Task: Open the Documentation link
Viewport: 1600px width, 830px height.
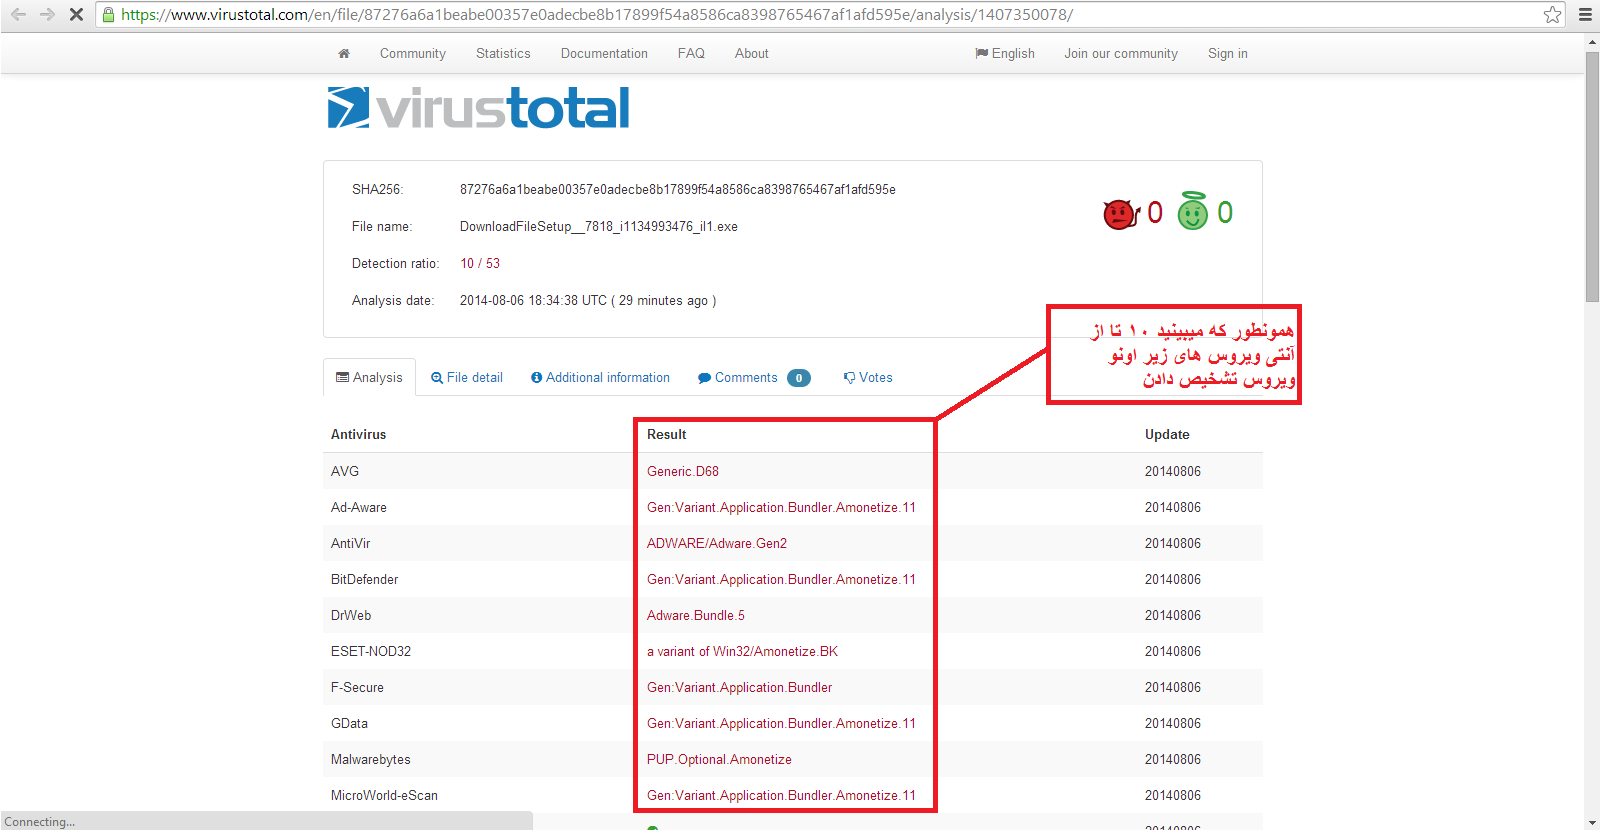Action: click(604, 54)
